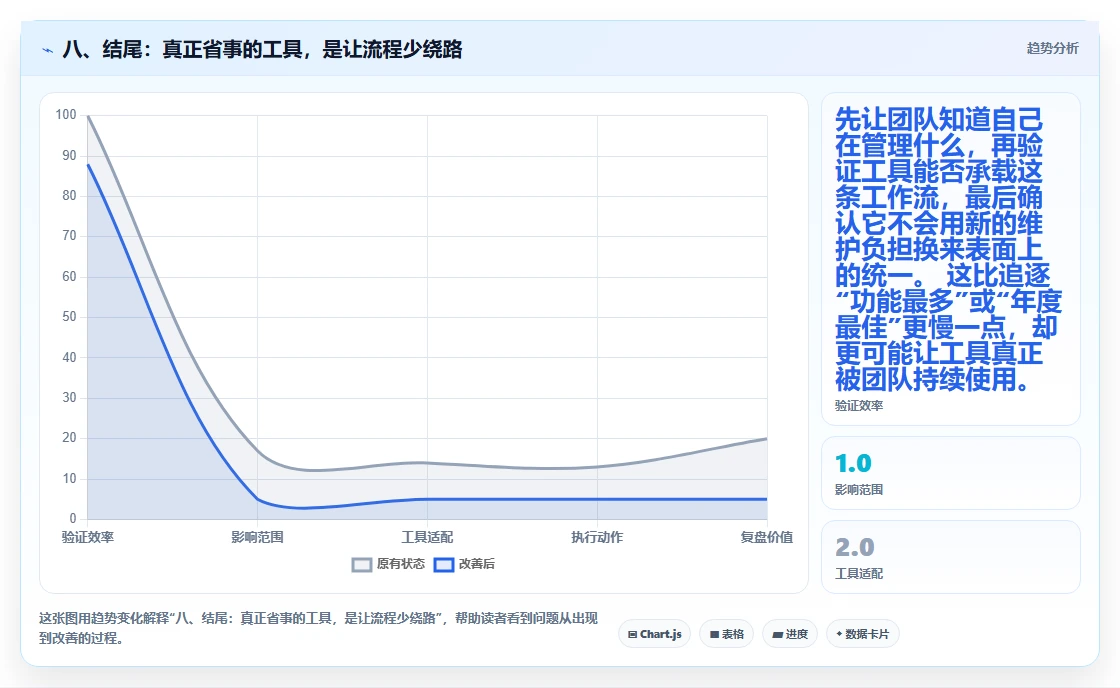
Task: Click the 执行动作 x-axis label
Action: pos(597,537)
